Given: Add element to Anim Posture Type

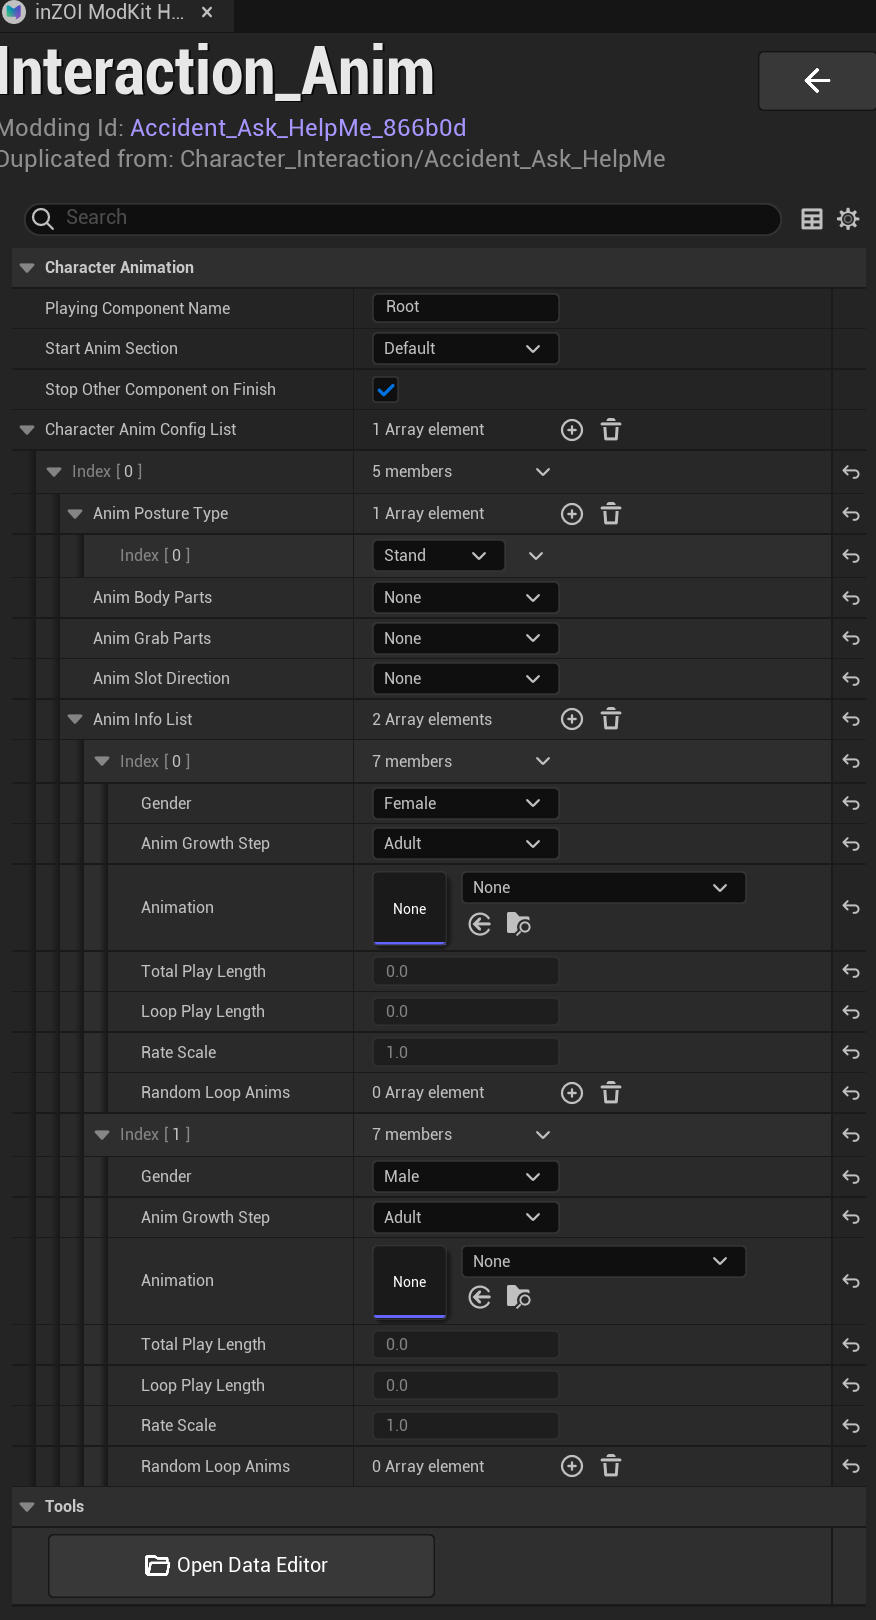Looking at the screenshot, I should click(572, 514).
